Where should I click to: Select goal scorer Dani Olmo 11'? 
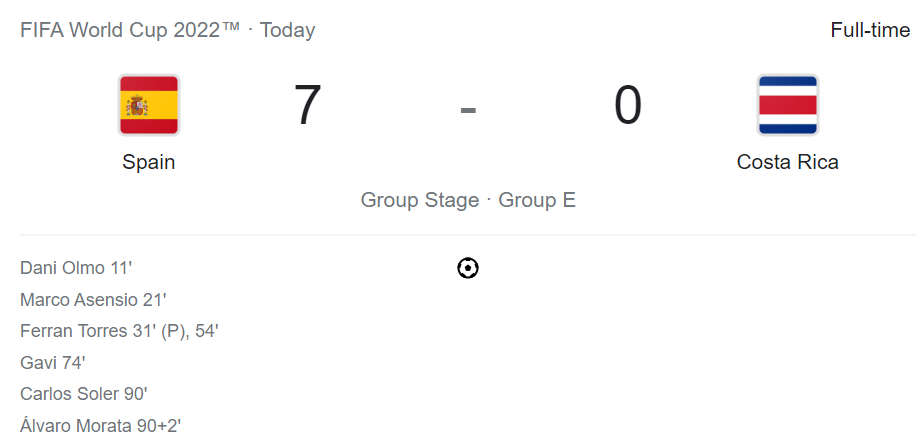[x=76, y=268]
